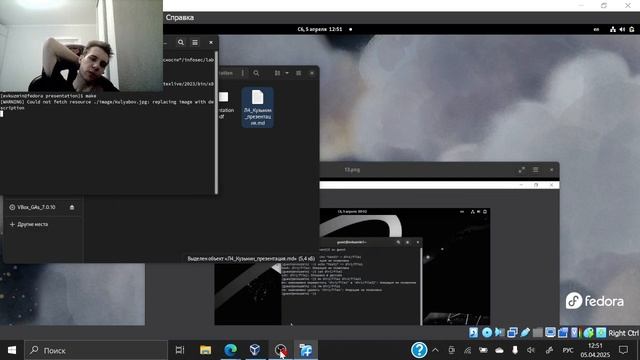Open the Windows notification center

(x=623, y=350)
